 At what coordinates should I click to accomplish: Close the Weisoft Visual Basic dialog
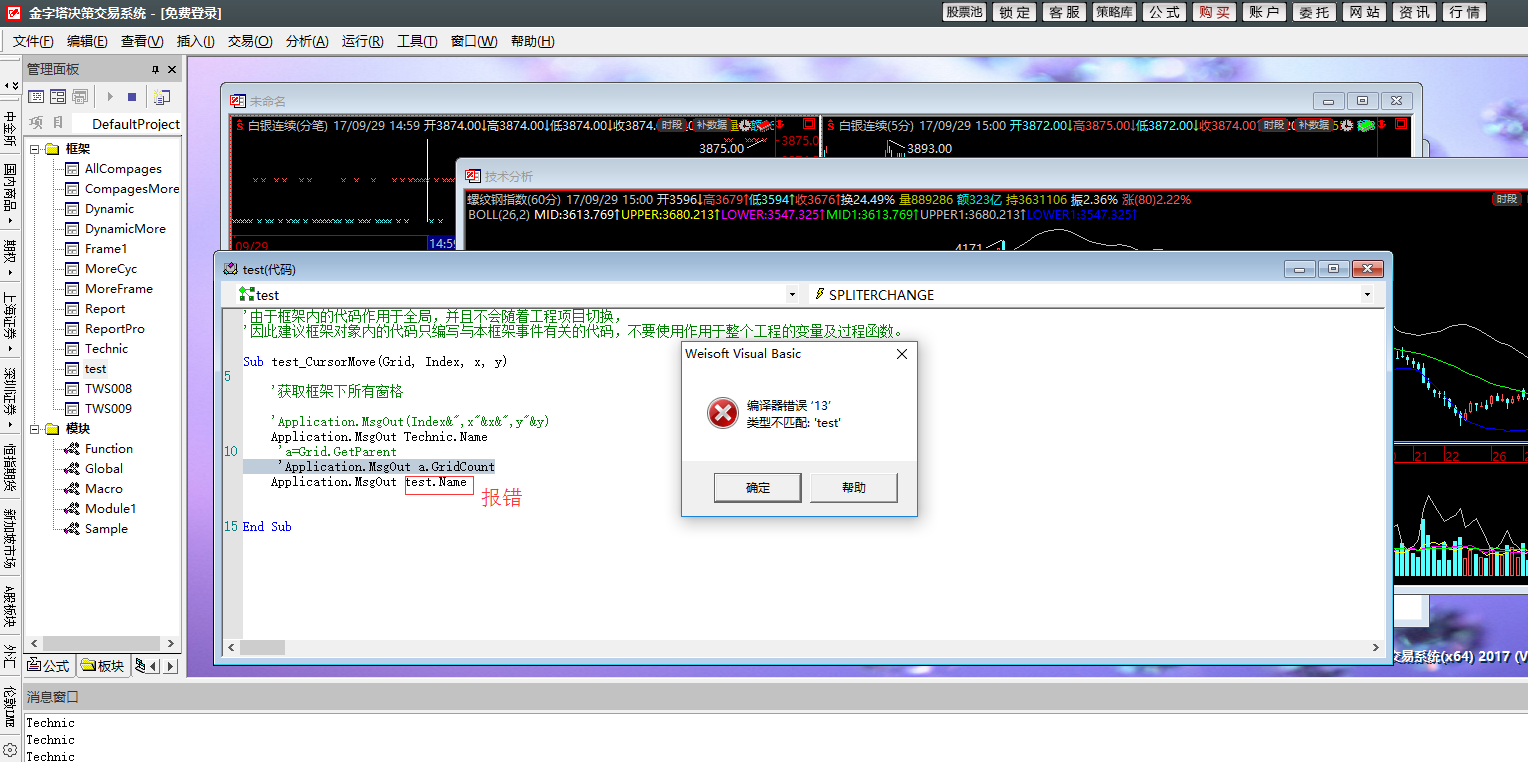click(901, 354)
